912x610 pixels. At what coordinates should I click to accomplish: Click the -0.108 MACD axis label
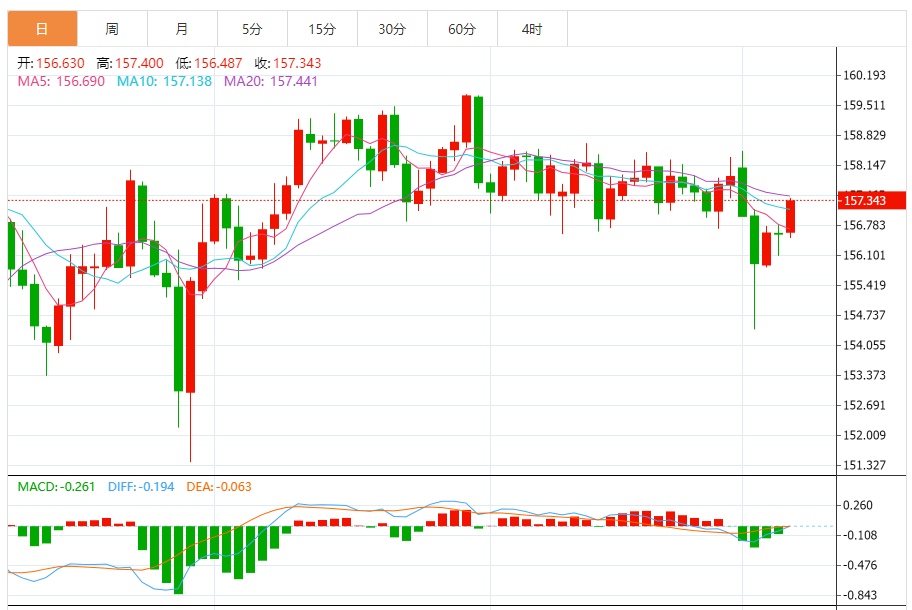pyautogui.click(x=860, y=536)
